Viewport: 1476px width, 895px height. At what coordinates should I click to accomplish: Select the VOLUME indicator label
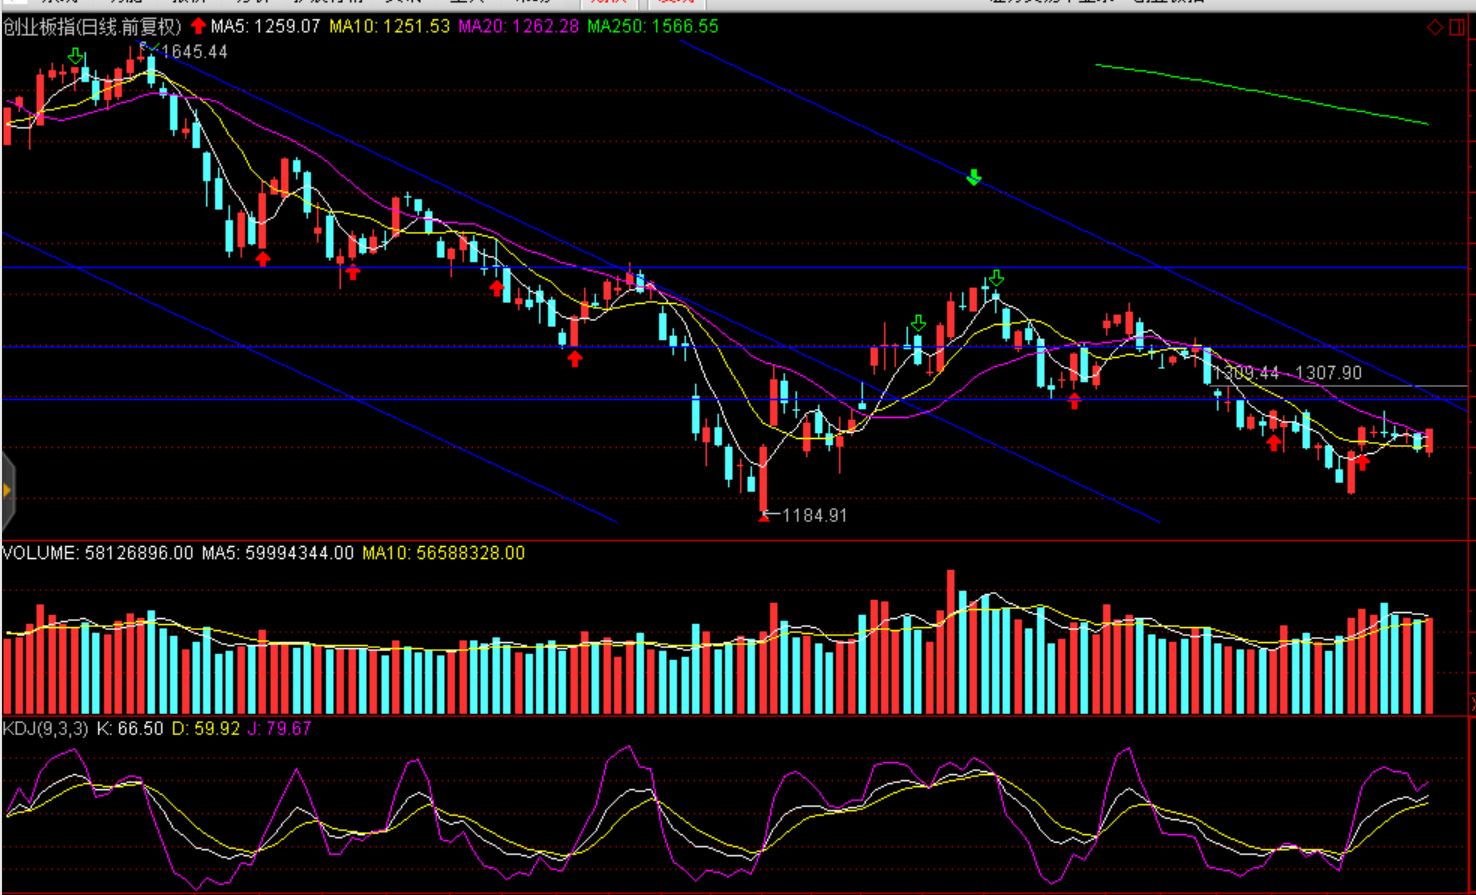[x=97, y=553]
